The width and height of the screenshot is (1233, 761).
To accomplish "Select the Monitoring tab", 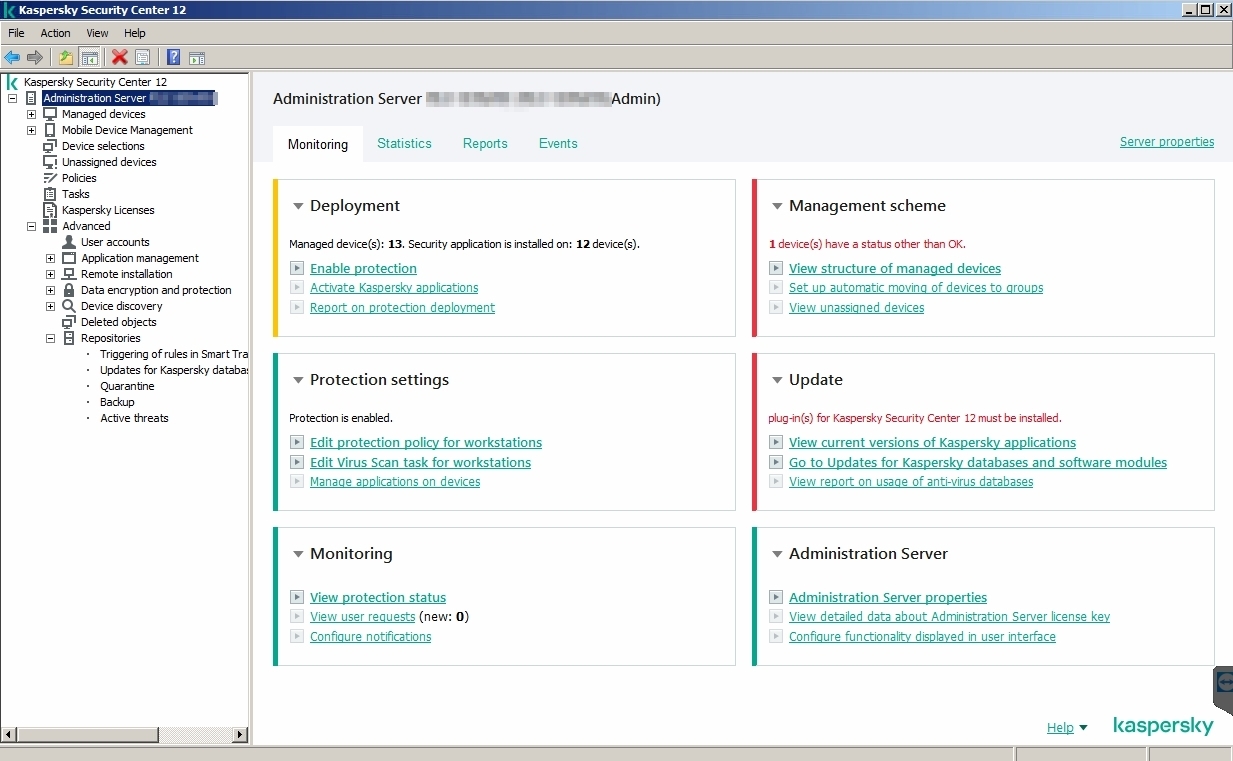I will coord(318,144).
